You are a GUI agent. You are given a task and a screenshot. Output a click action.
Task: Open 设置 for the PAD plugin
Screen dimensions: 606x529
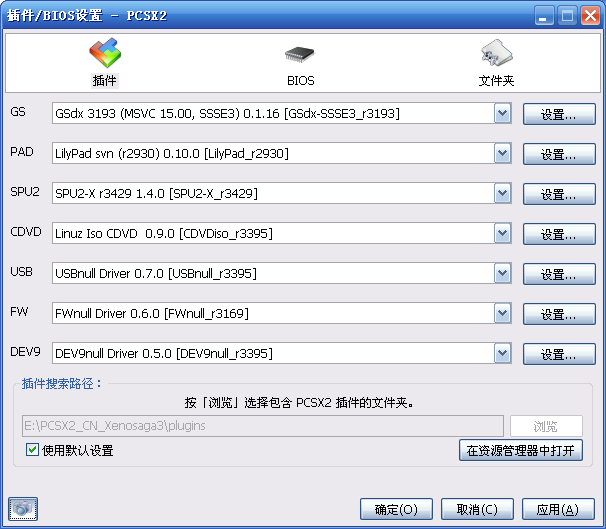pyautogui.click(x=559, y=154)
